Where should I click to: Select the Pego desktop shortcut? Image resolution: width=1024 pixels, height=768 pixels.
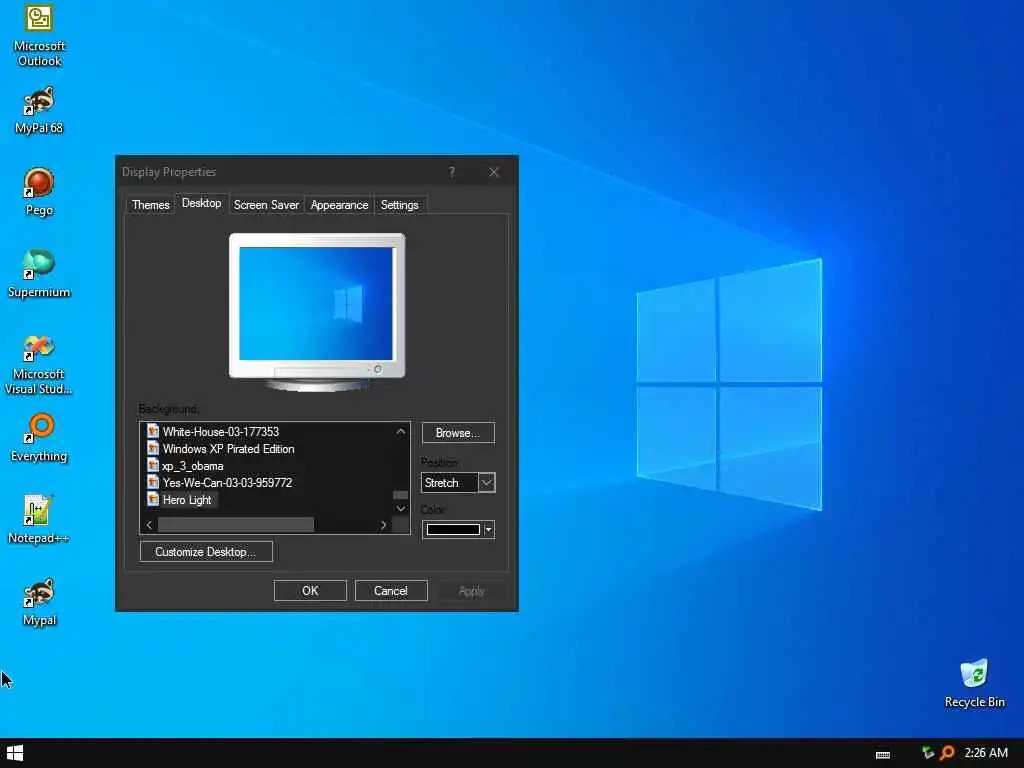click(x=39, y=192)
